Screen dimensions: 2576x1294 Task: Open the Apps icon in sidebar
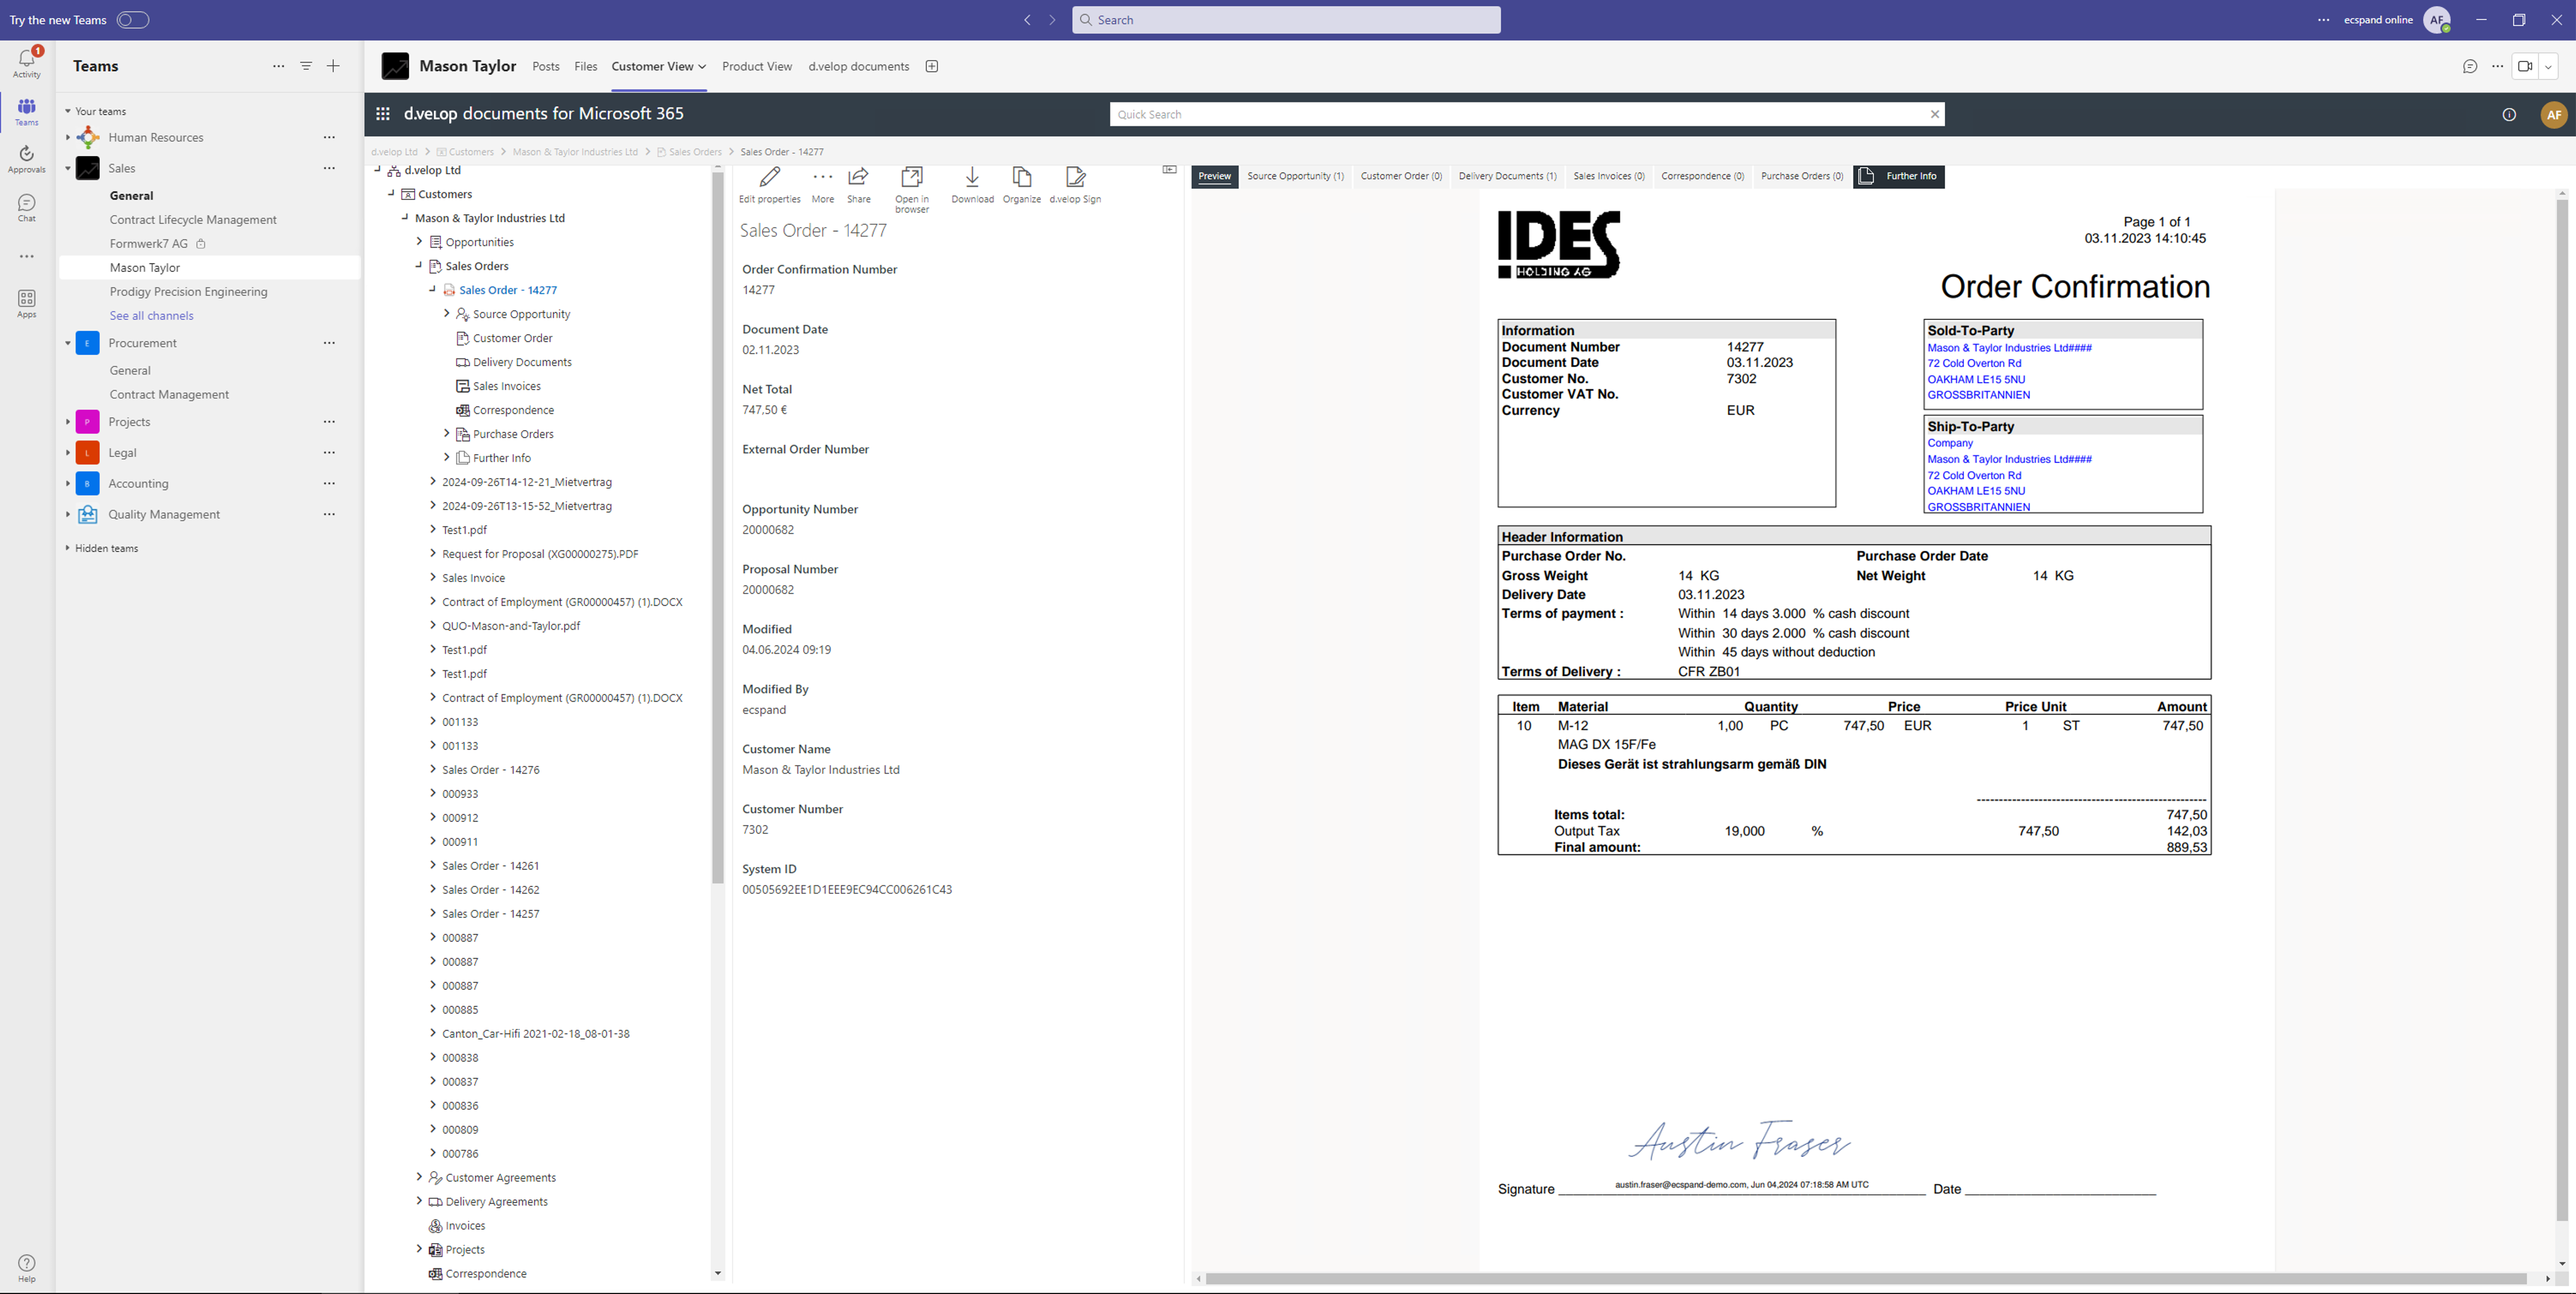pyautogui.click(x=27, y=303)
